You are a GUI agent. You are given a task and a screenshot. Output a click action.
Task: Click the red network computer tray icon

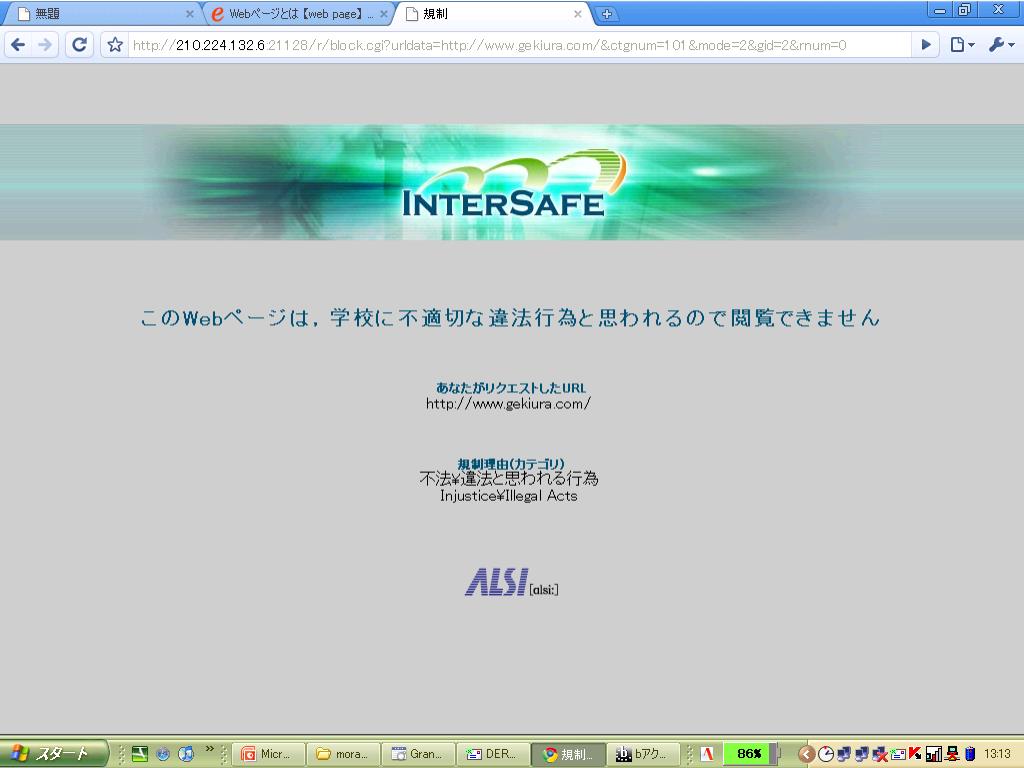point(952,754)
